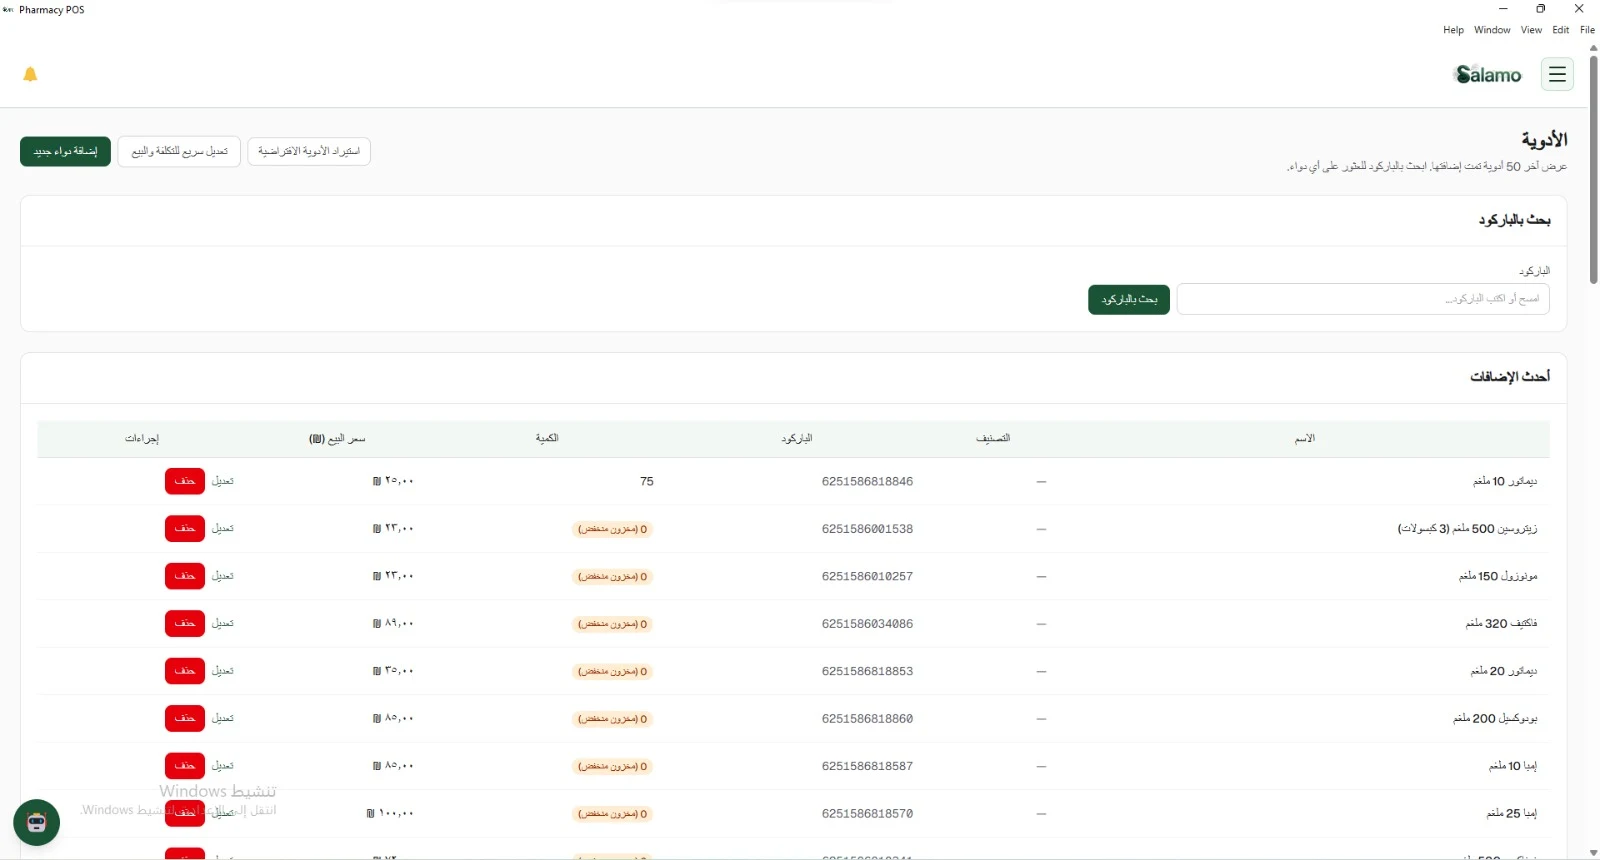Click استيراد الأدوية الافتراضية button
Screen dimensions: 1600x860
309,151
